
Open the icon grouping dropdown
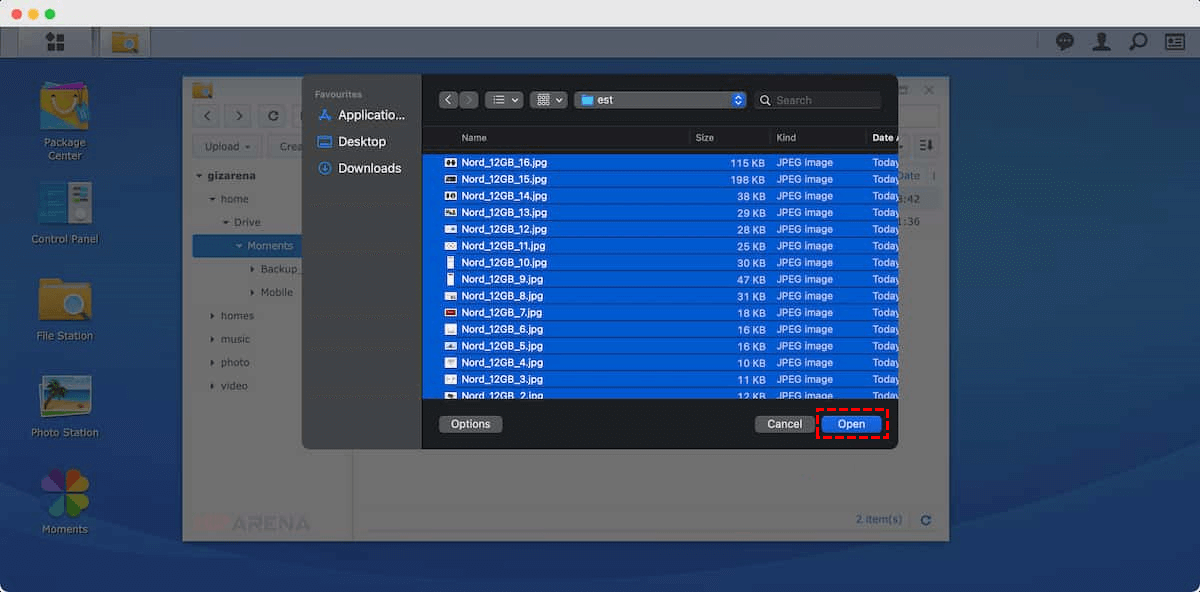pyautogui.click(x=549, y=100)
